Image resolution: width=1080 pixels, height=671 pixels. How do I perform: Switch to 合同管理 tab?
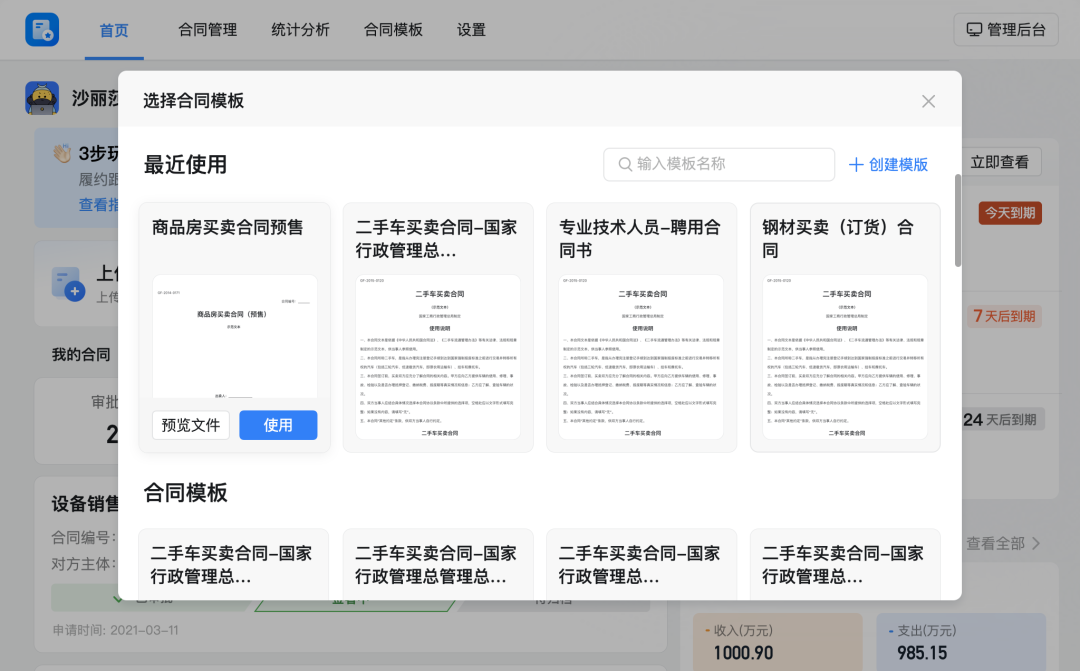(x=208, y=30)
